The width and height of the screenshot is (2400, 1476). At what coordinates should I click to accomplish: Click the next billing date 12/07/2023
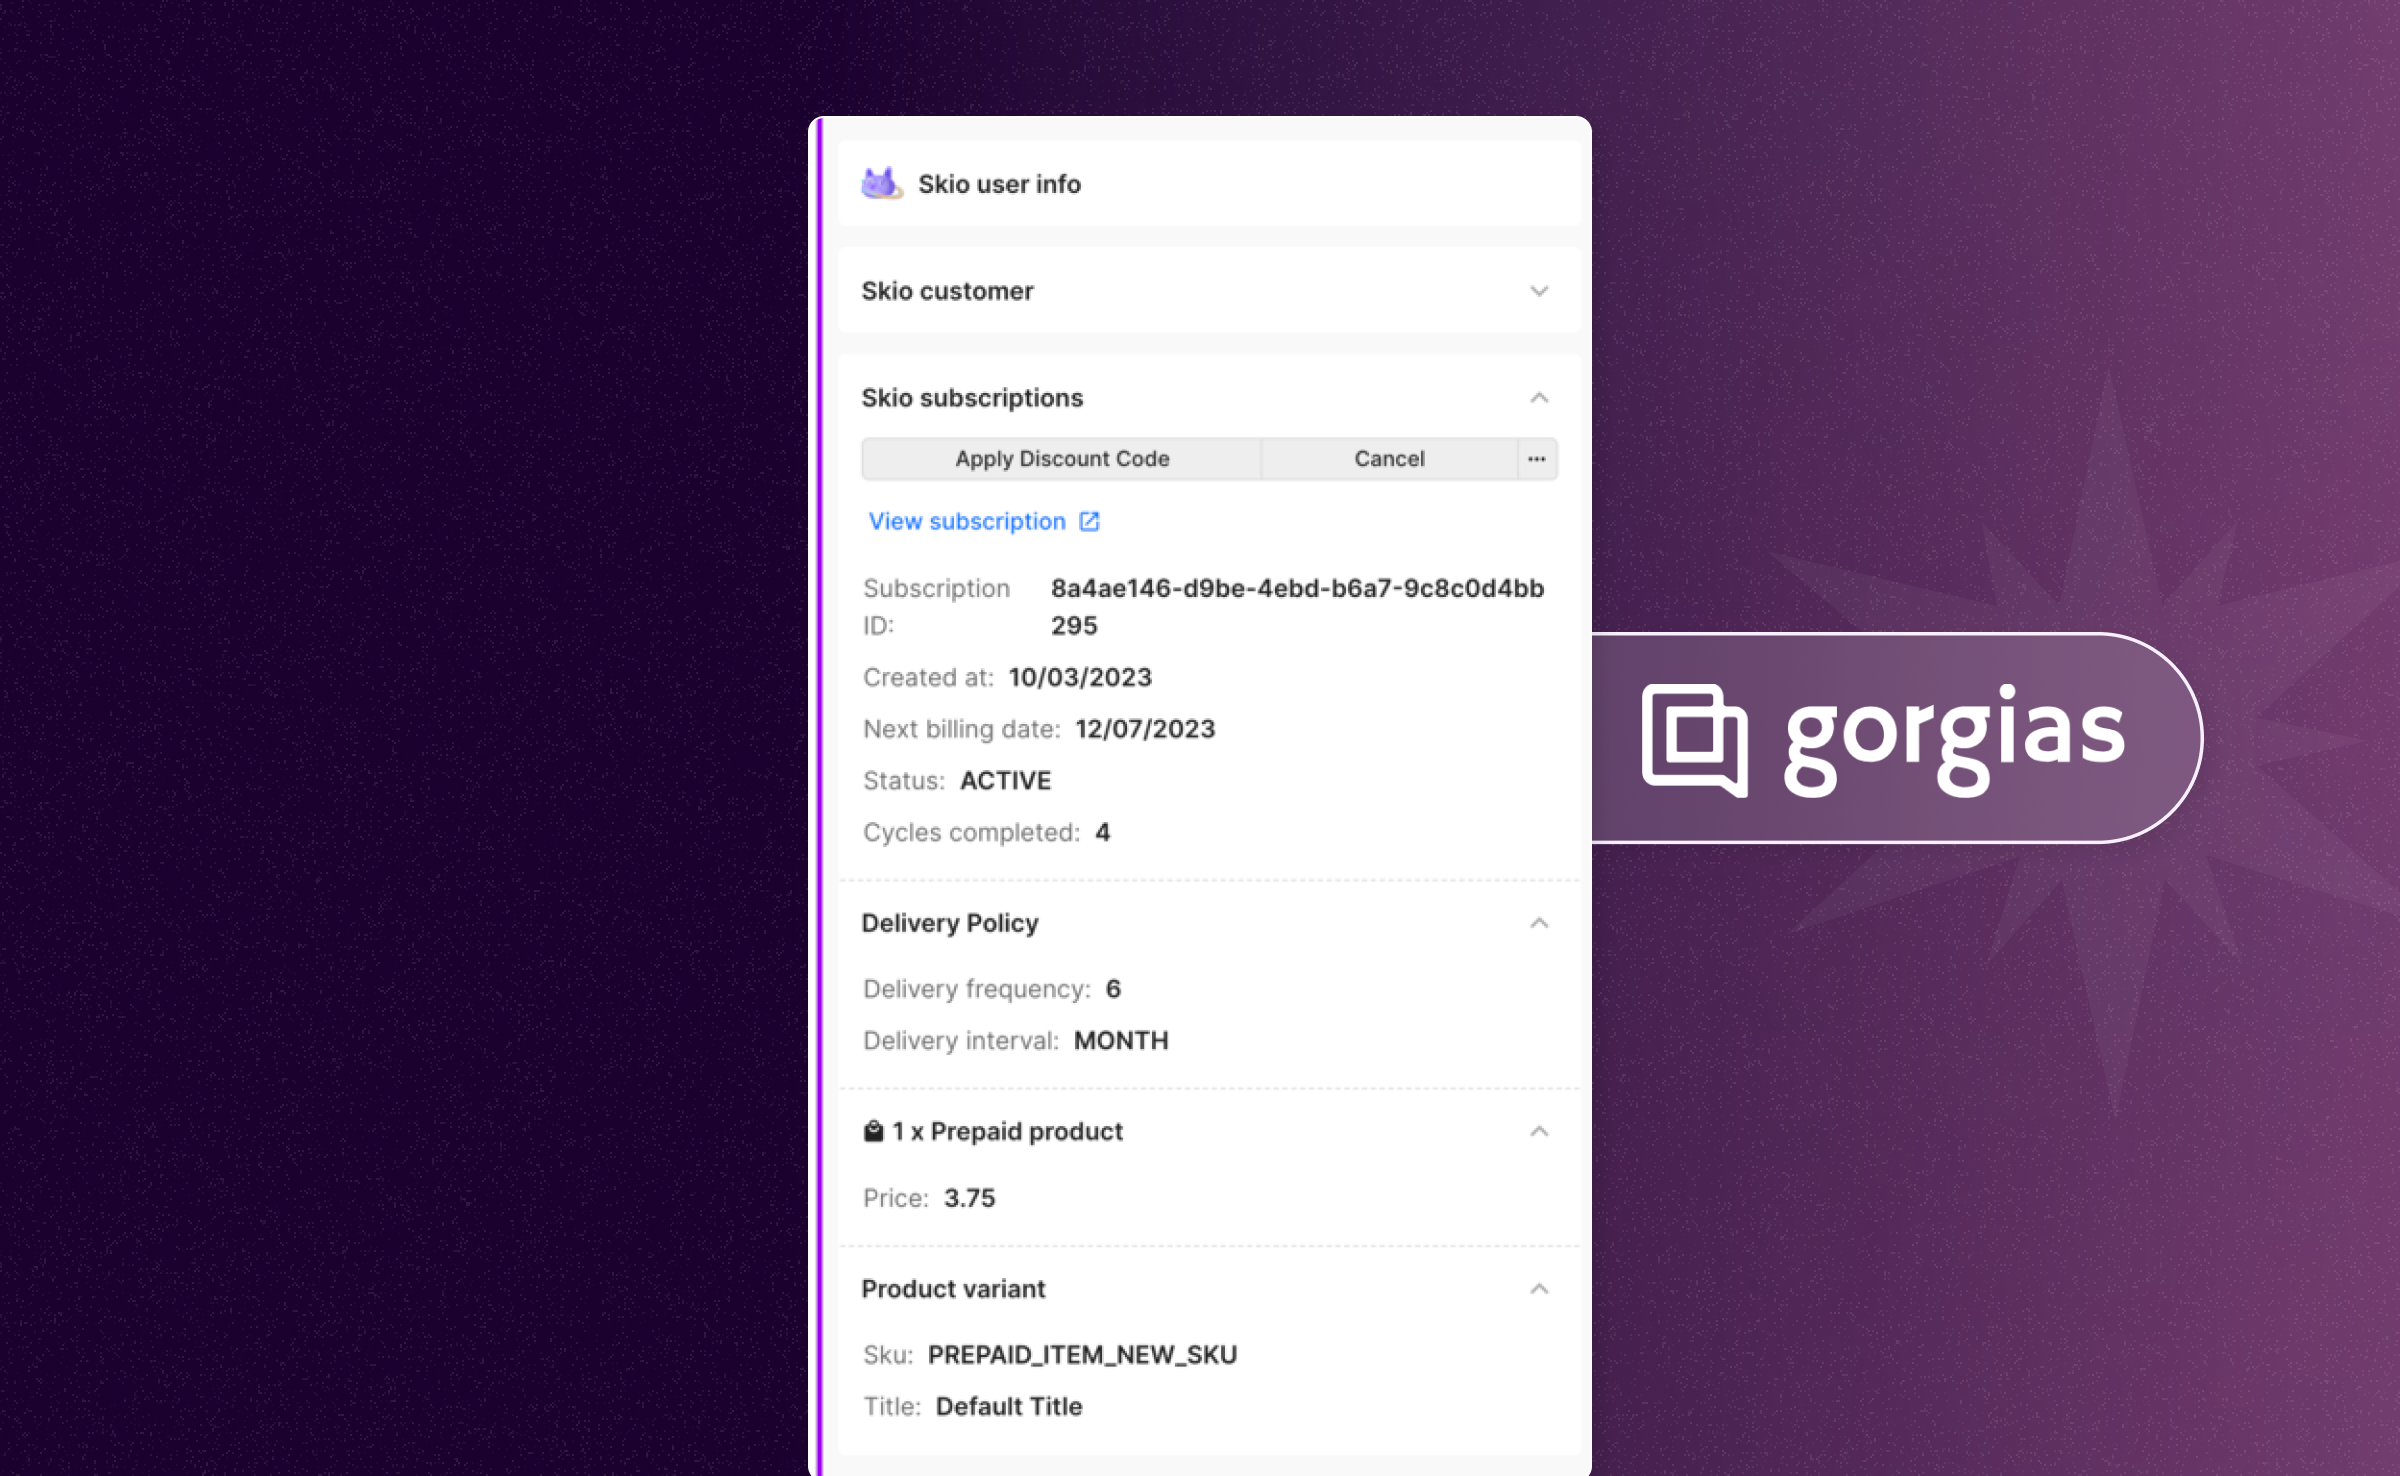point(1144,728)
